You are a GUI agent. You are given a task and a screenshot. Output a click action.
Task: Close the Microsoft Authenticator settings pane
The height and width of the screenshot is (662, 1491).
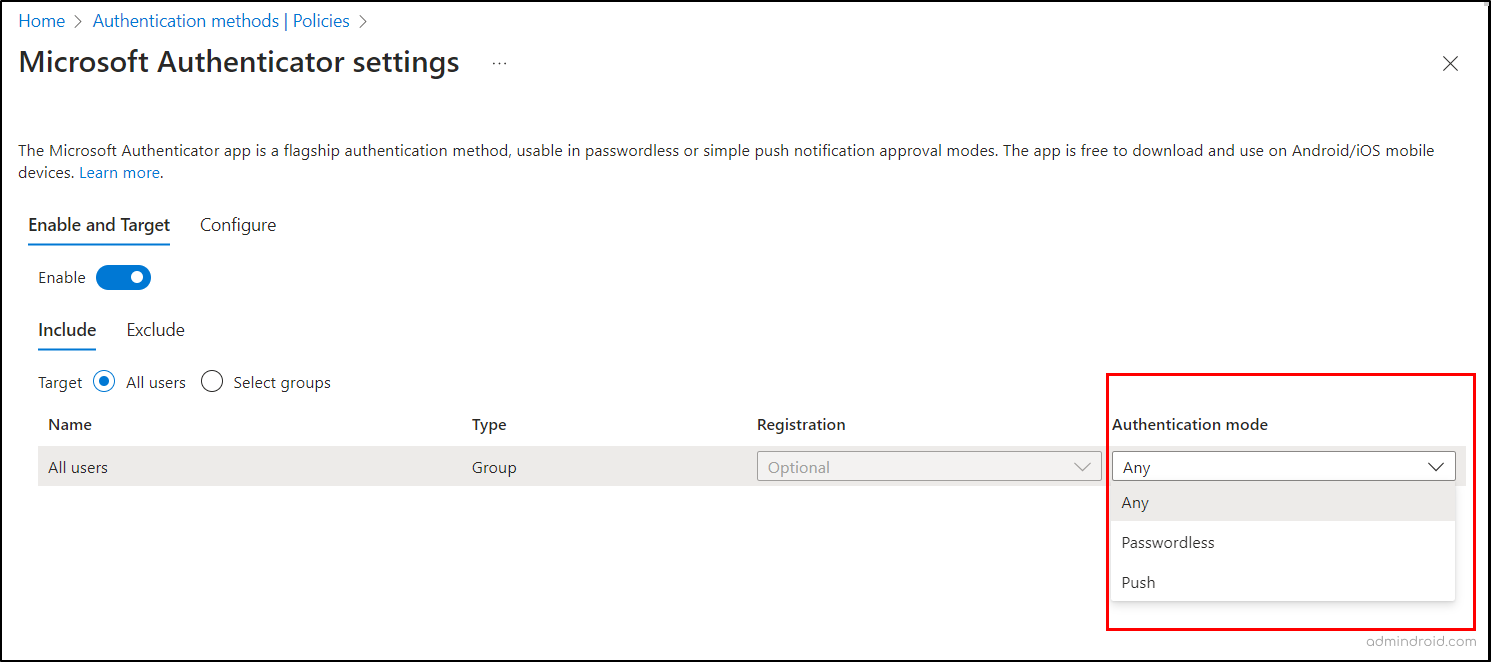coord(1451,63)
